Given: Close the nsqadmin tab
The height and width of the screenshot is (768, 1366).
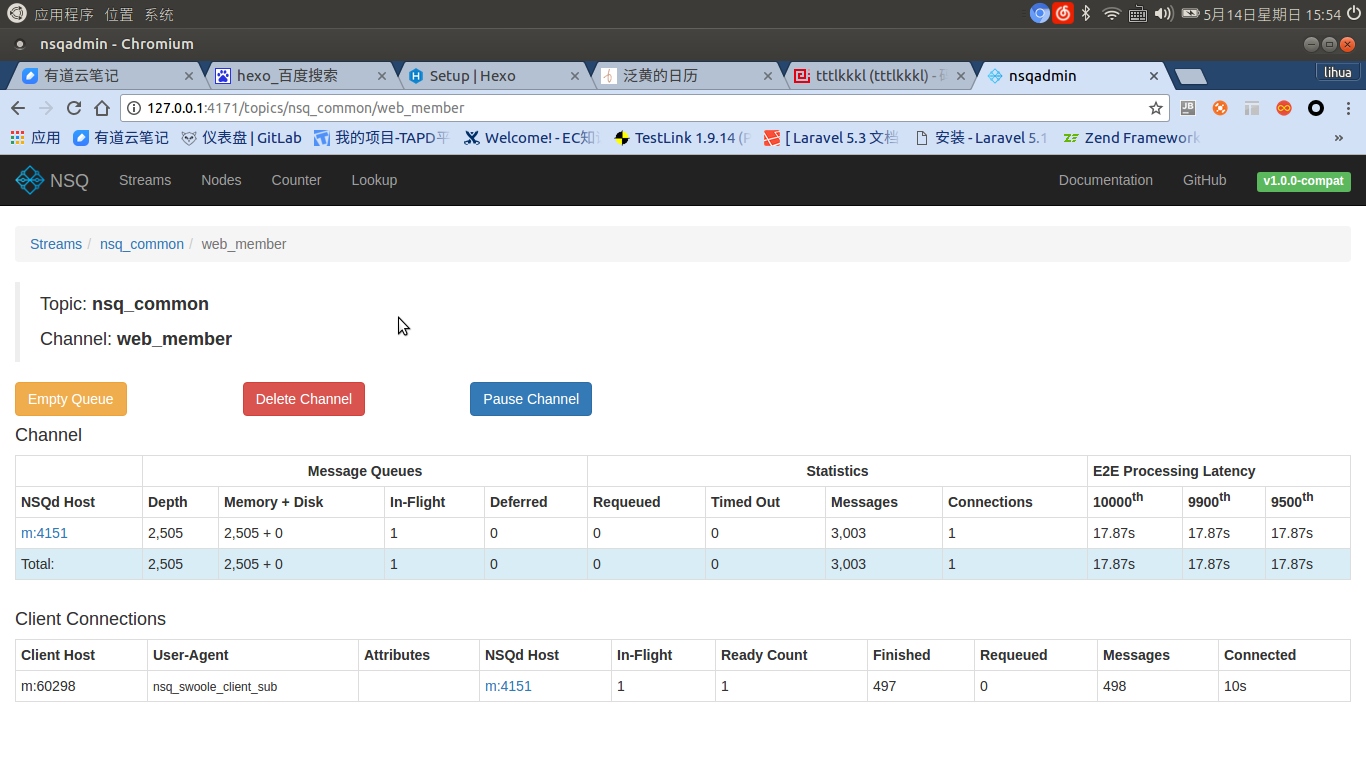Looking at the screenshot, I should point(1154,76).
